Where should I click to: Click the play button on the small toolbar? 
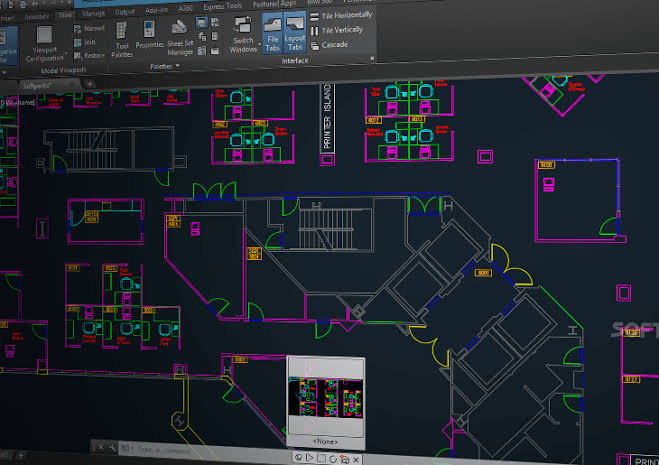(310, 457)
